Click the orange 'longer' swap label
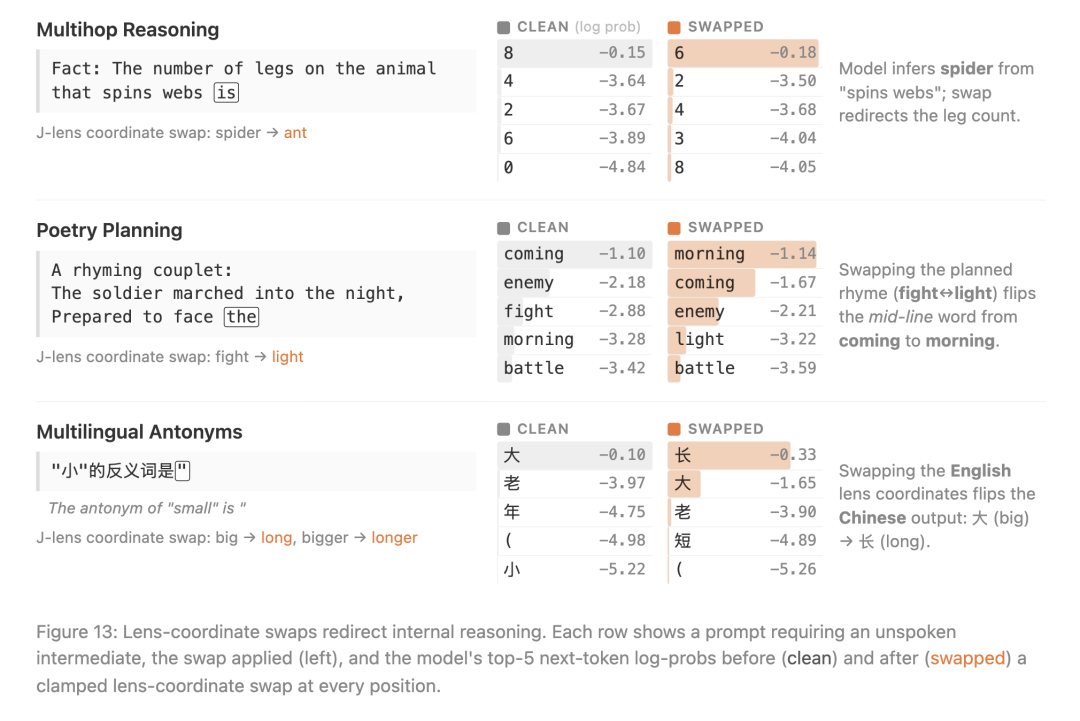Image resolution: width=1080 pixels, height=721 pixels. click(x=394, y=538)
